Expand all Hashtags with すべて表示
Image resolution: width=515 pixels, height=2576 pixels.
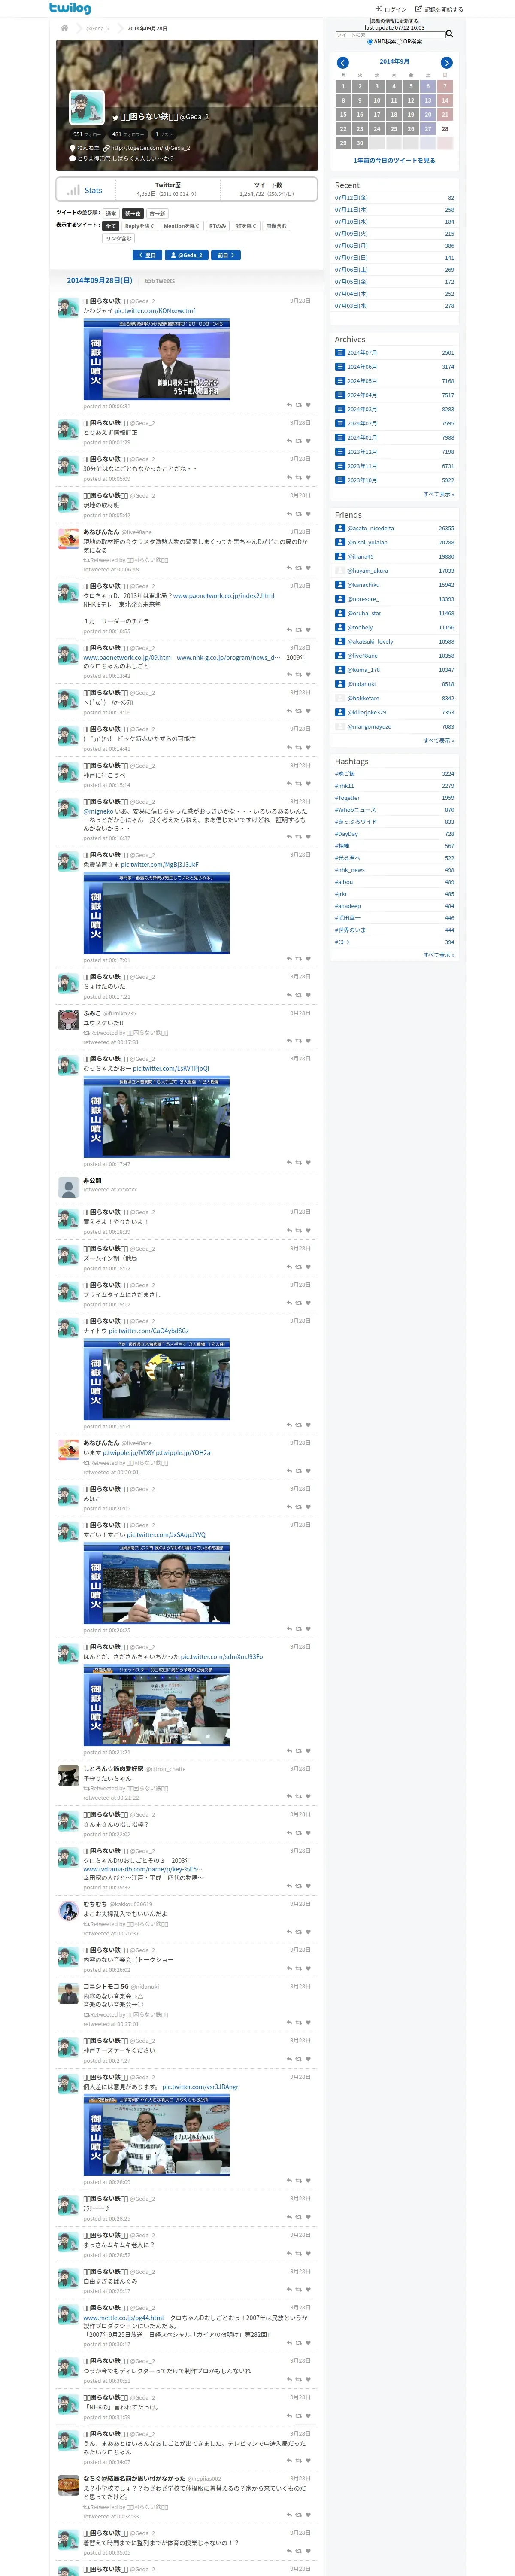click(438, 955)
